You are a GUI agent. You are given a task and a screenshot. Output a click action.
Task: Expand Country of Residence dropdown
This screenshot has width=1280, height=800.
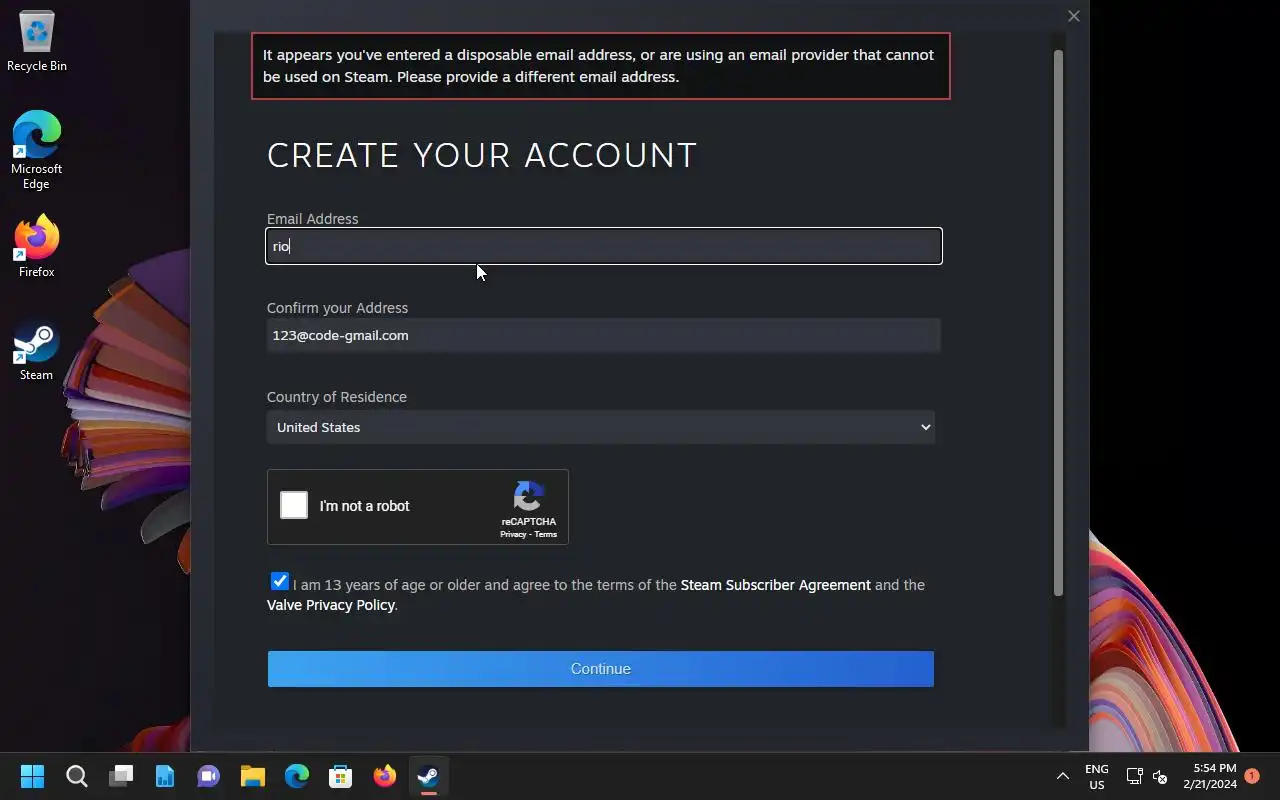[600, 427]
